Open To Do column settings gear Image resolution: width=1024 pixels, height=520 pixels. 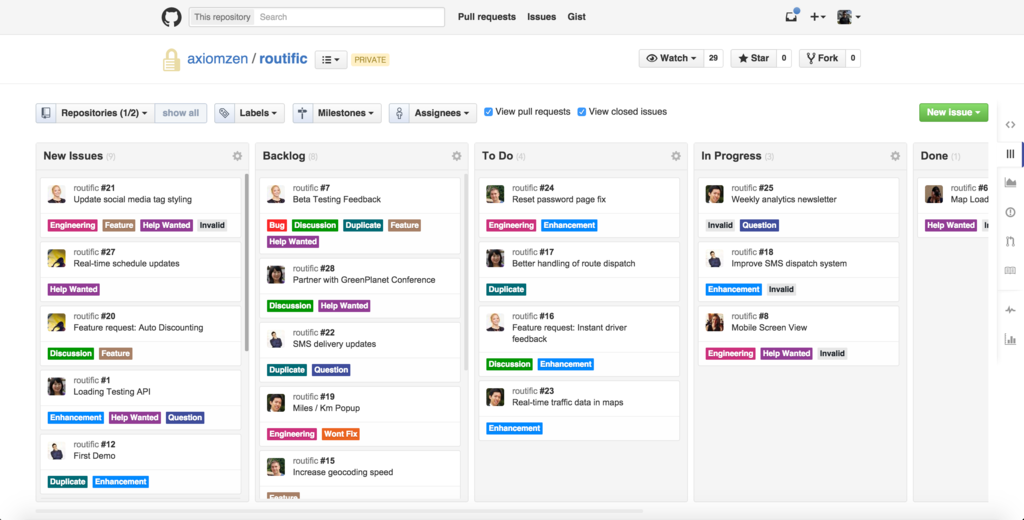[676, 156]
